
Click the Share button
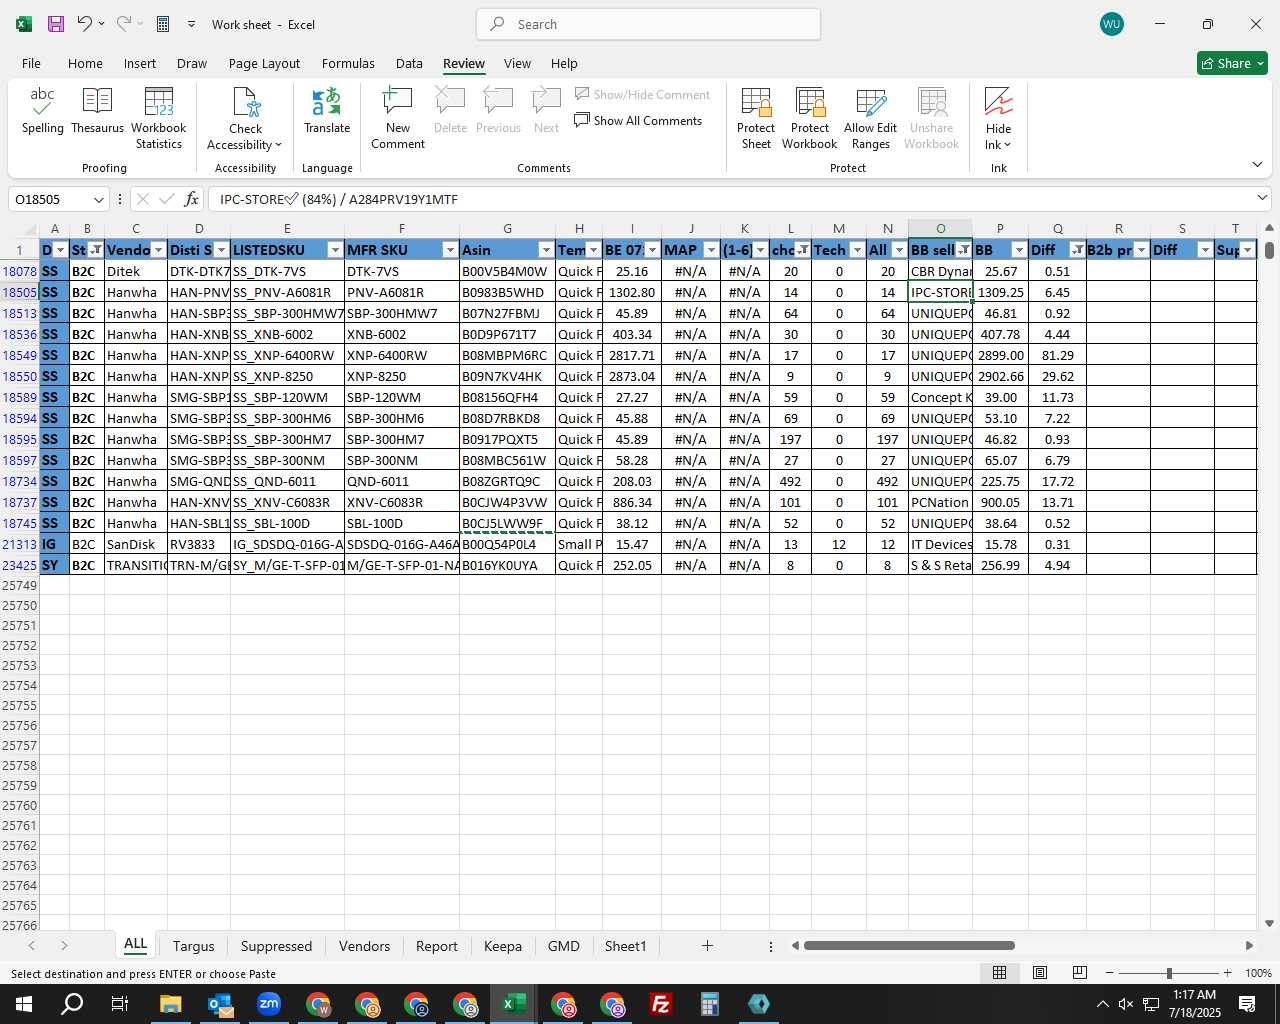[x=1232, y=63]
